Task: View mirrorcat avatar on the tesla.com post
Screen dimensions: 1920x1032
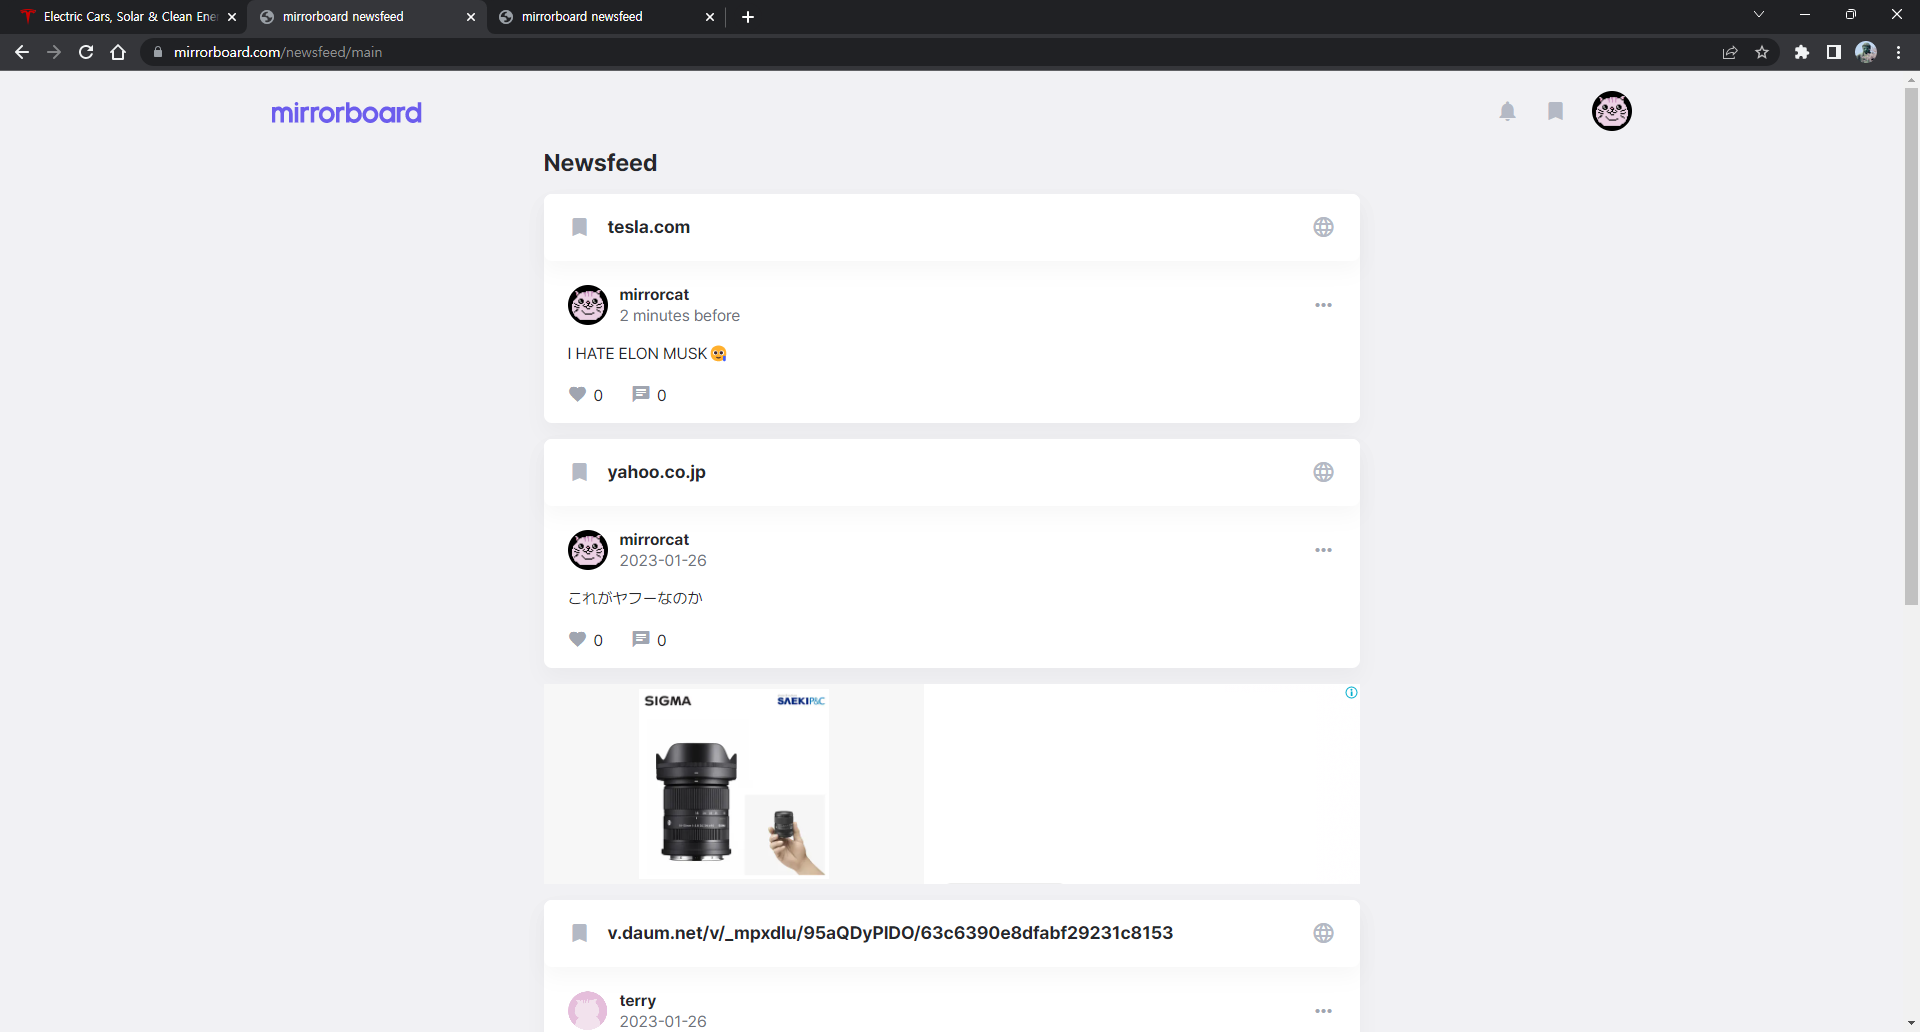Action: point(588,305)
